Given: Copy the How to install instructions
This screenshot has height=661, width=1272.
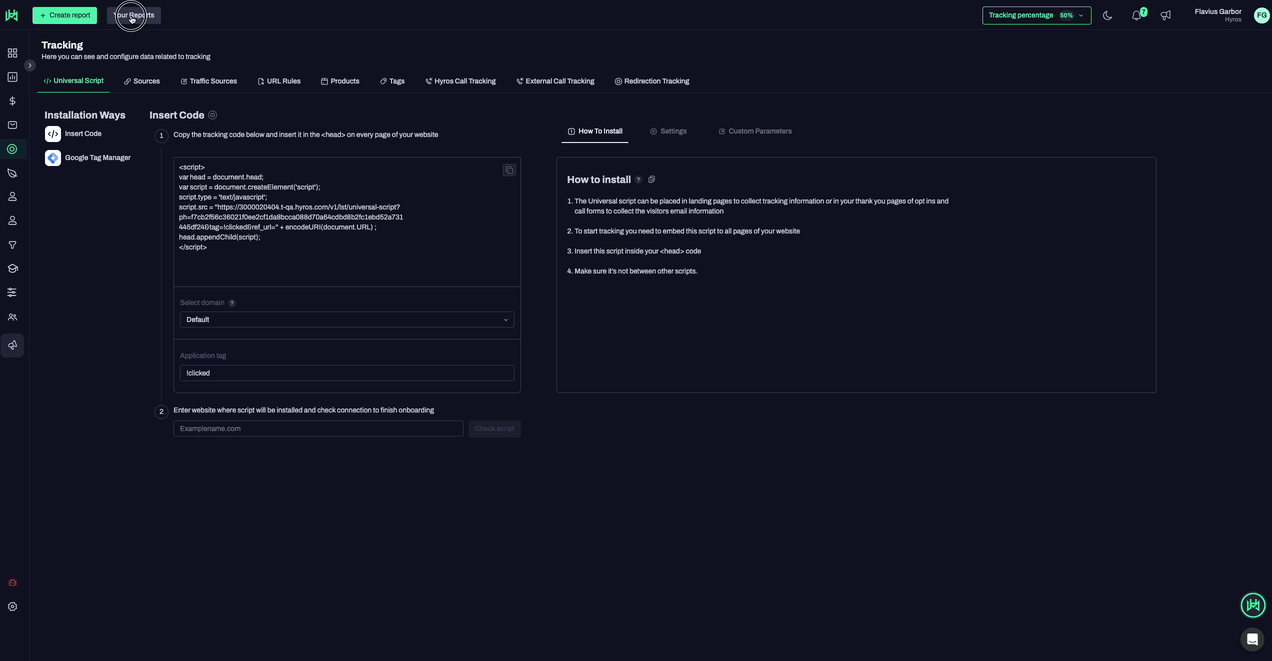Looking at the screenshot, I should coord(652,180).
